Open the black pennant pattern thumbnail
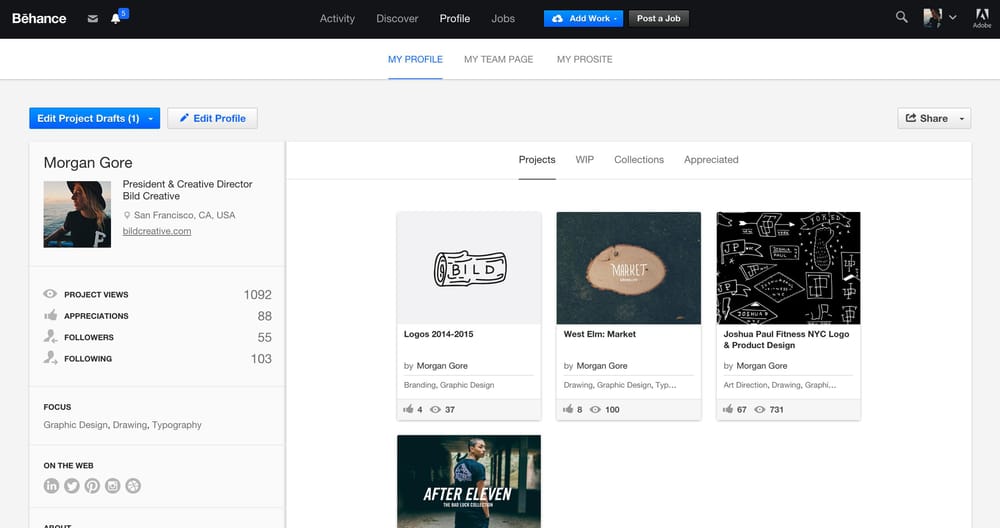Screen dimensions: 1000x528 [788, 268]
